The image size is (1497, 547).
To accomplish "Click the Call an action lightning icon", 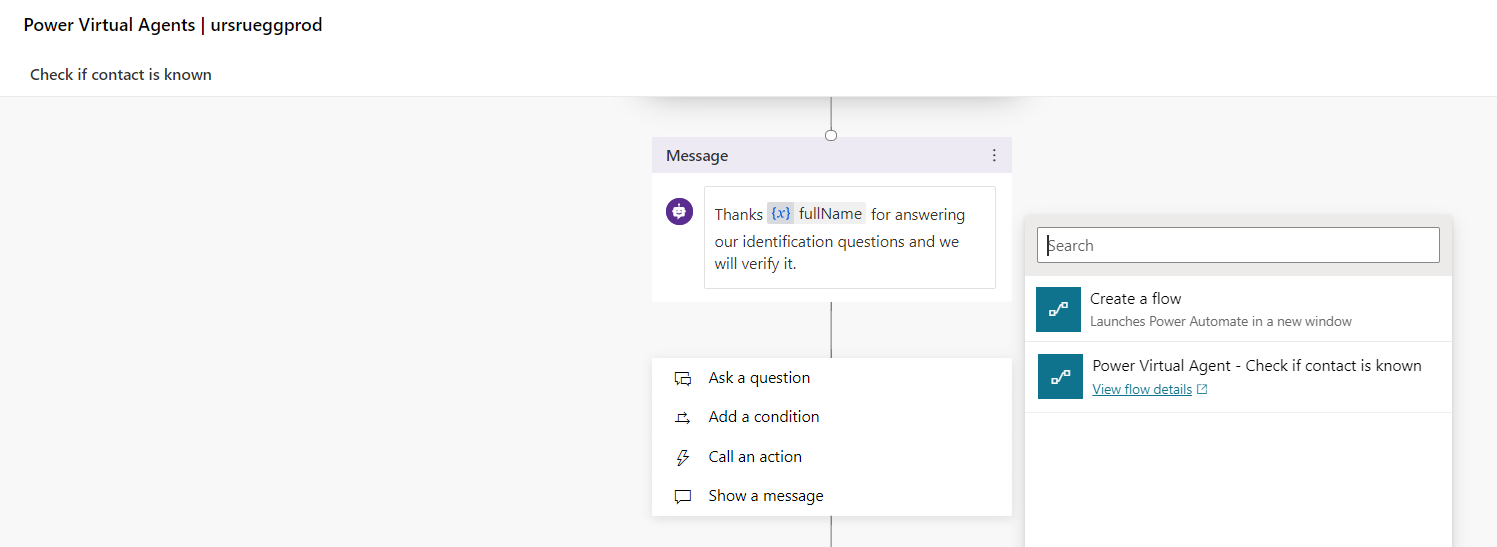I will (x=683, y=457).
